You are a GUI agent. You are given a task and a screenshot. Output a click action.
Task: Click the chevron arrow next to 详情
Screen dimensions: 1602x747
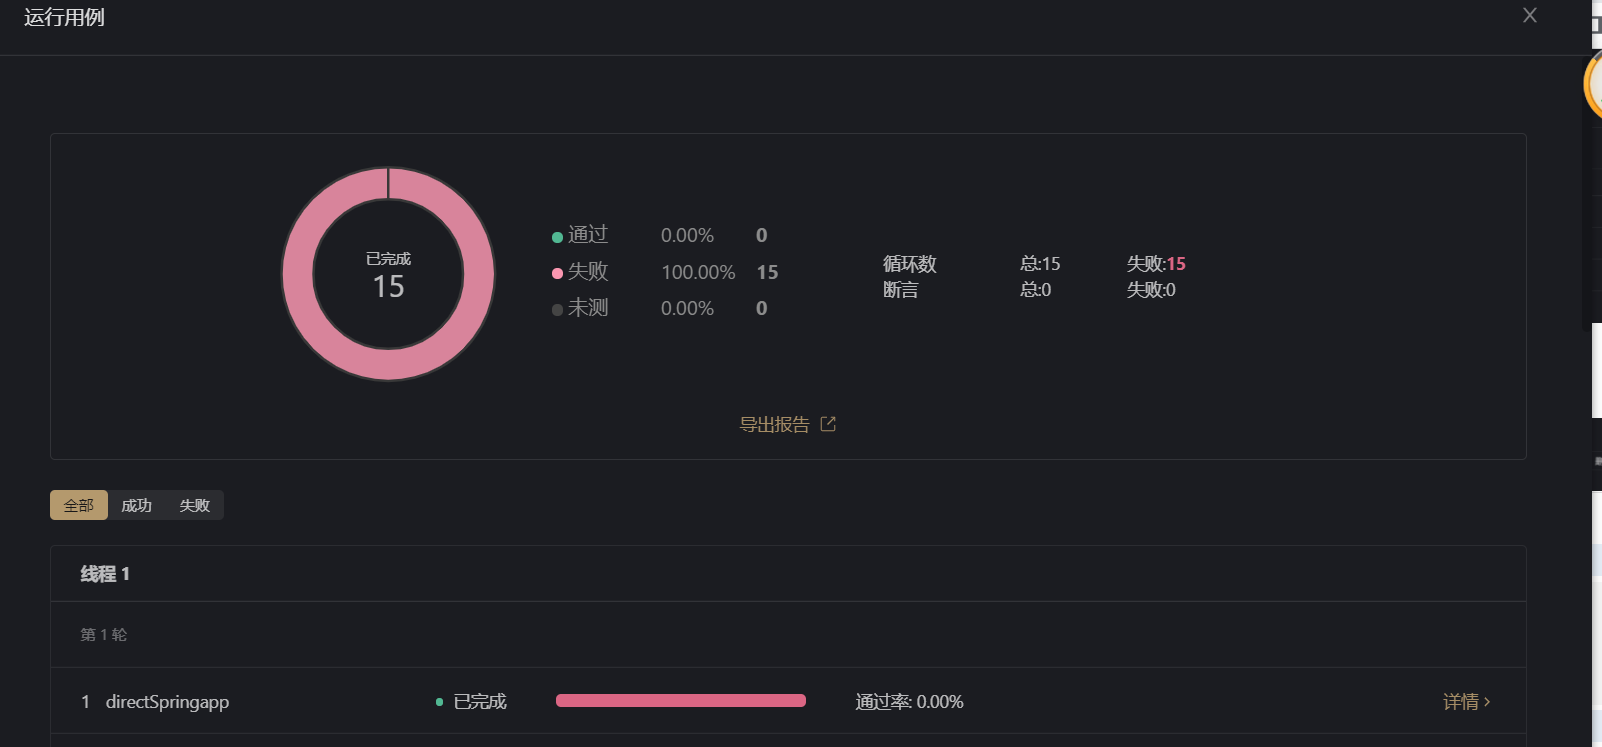tap(1488, 702)
